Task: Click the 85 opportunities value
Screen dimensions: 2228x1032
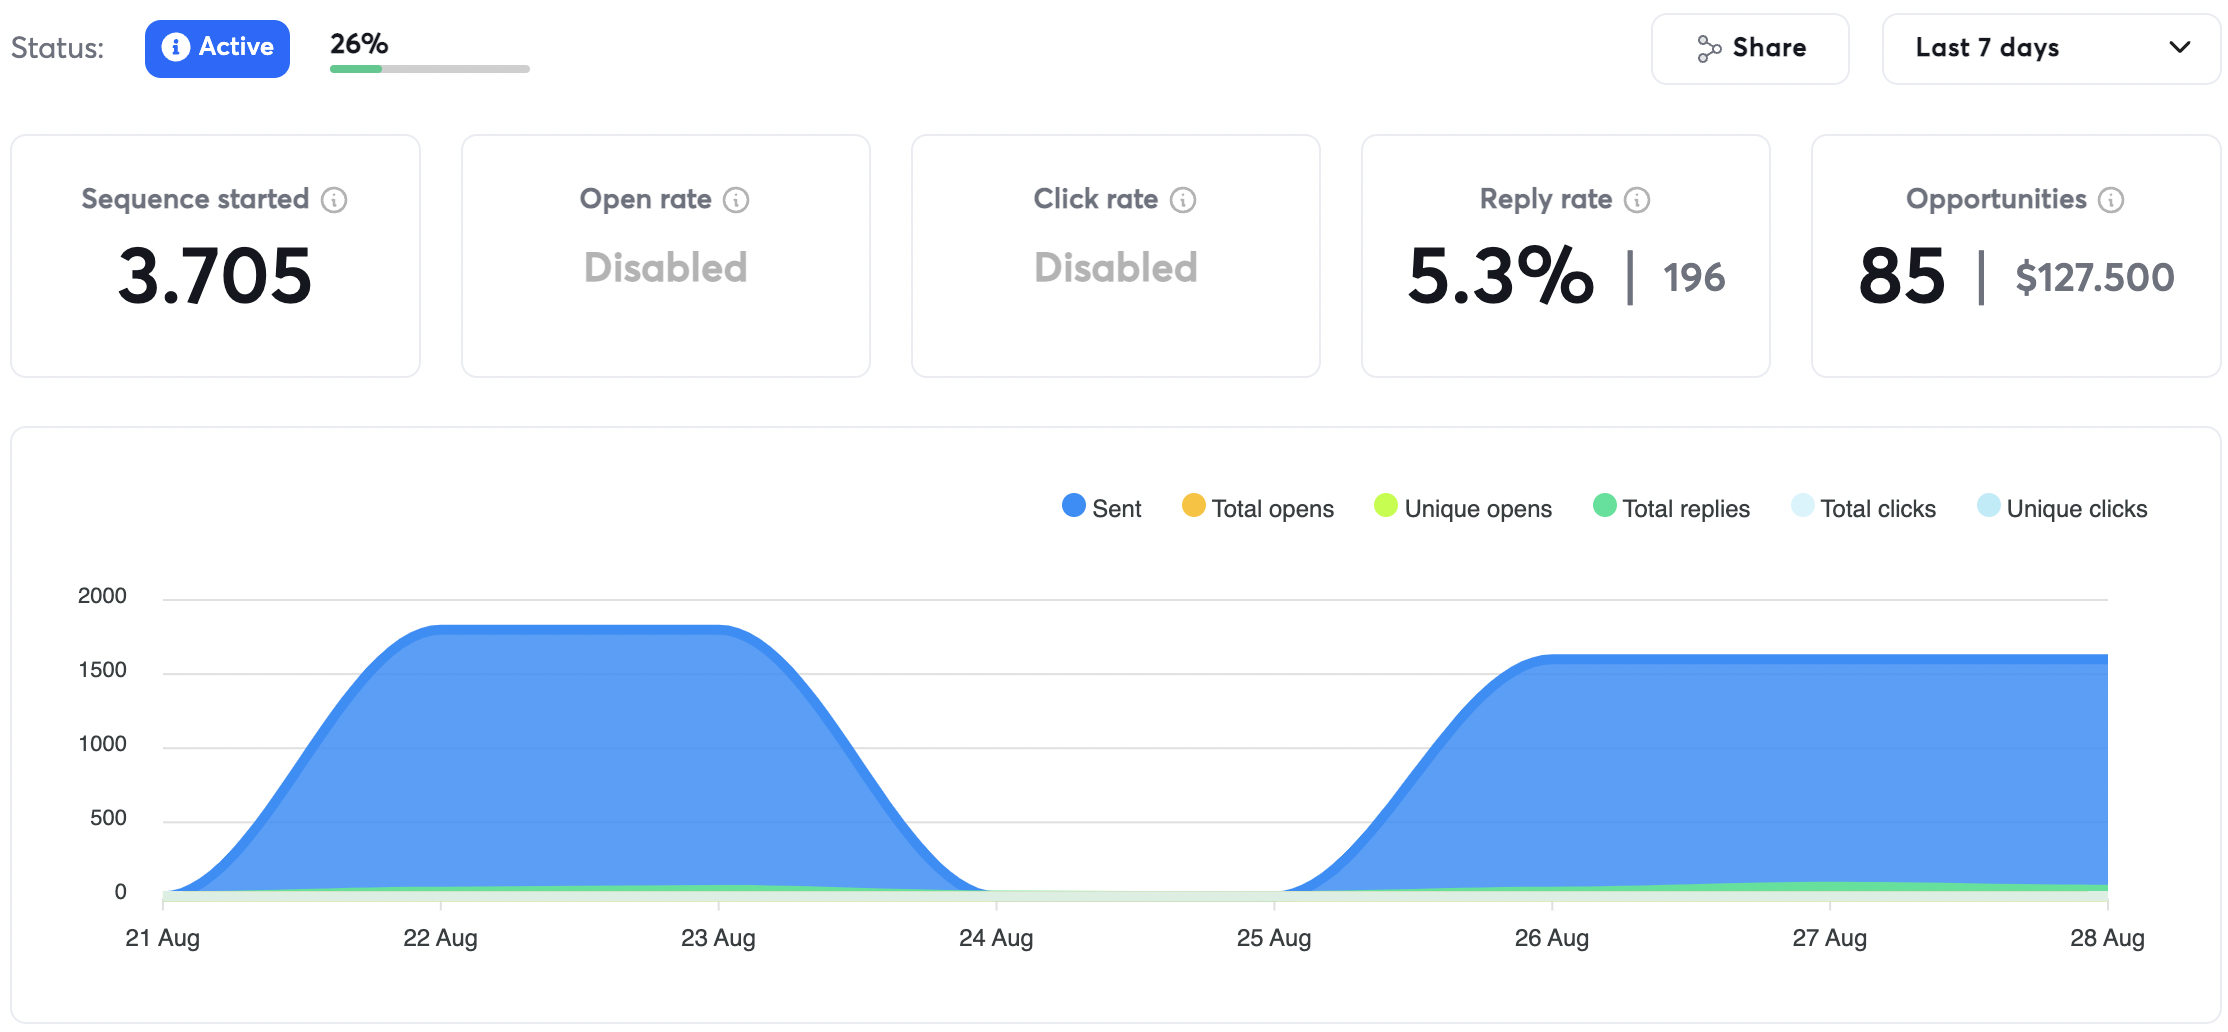Action: (x=1901, y=276)
